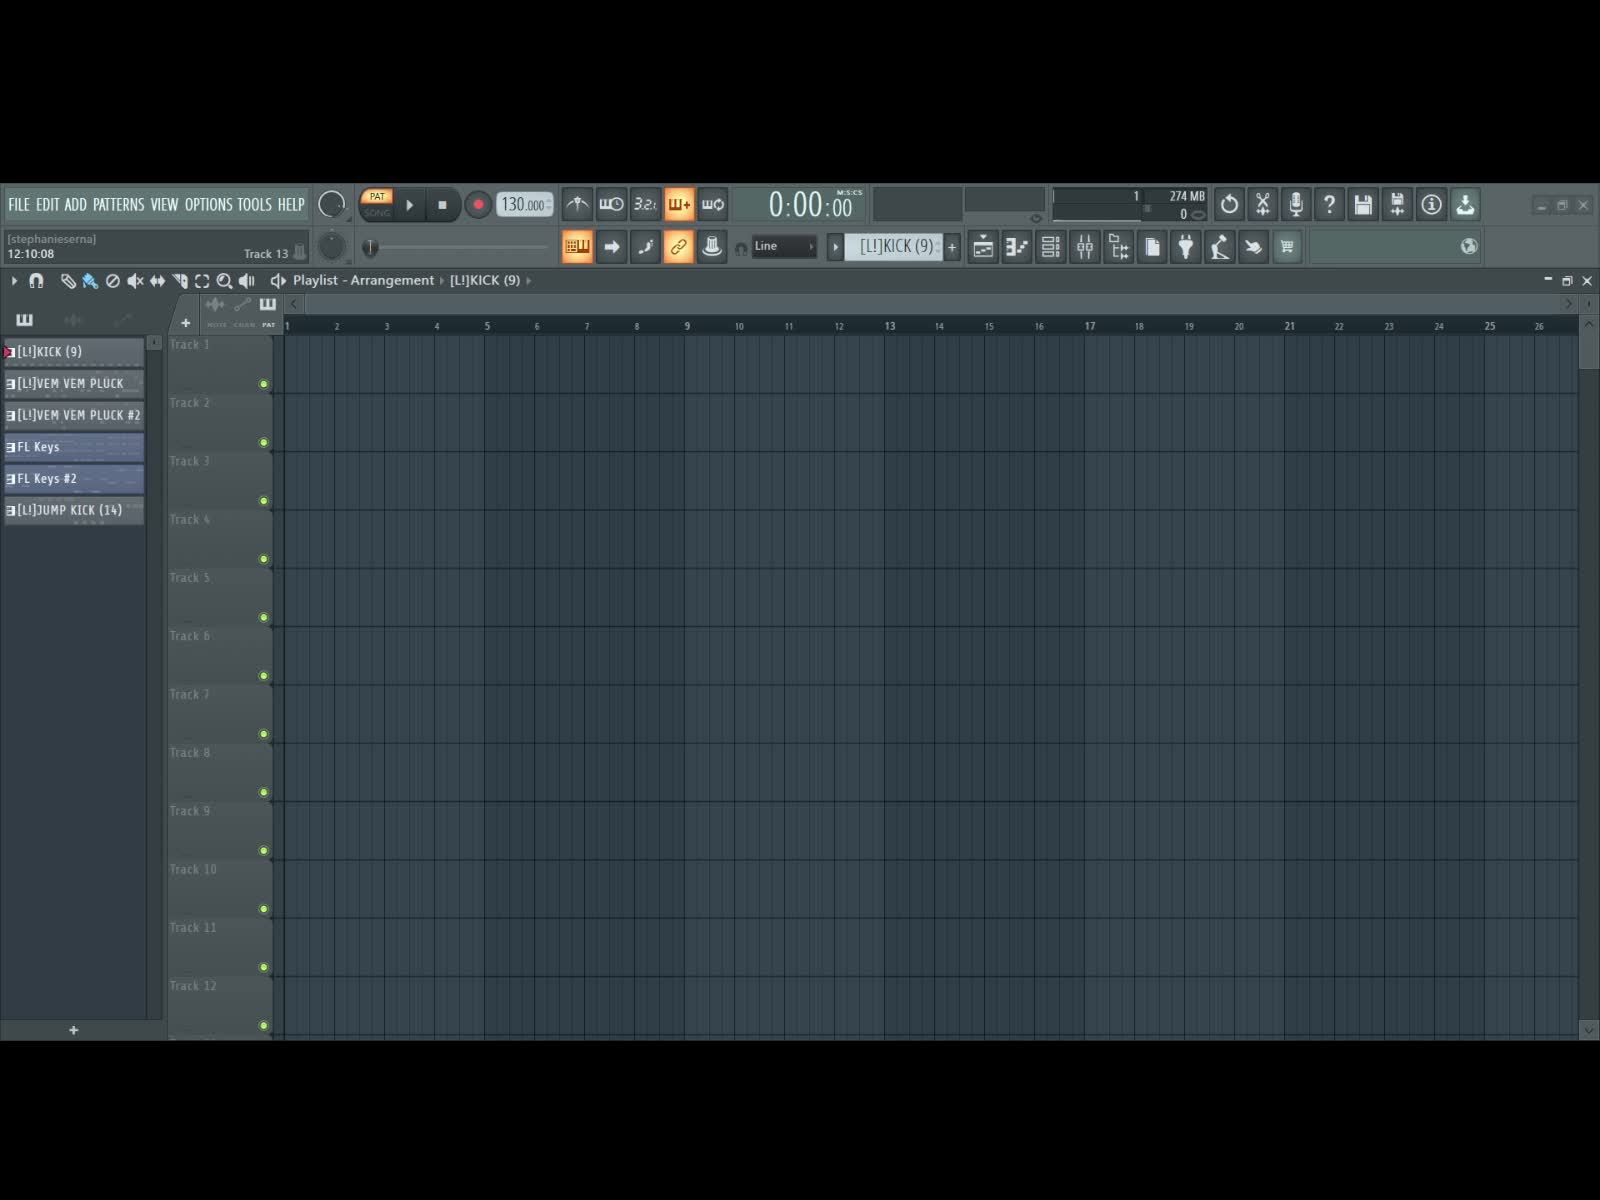
Task: Open the Playlist window icon
Action: (983, 247)
